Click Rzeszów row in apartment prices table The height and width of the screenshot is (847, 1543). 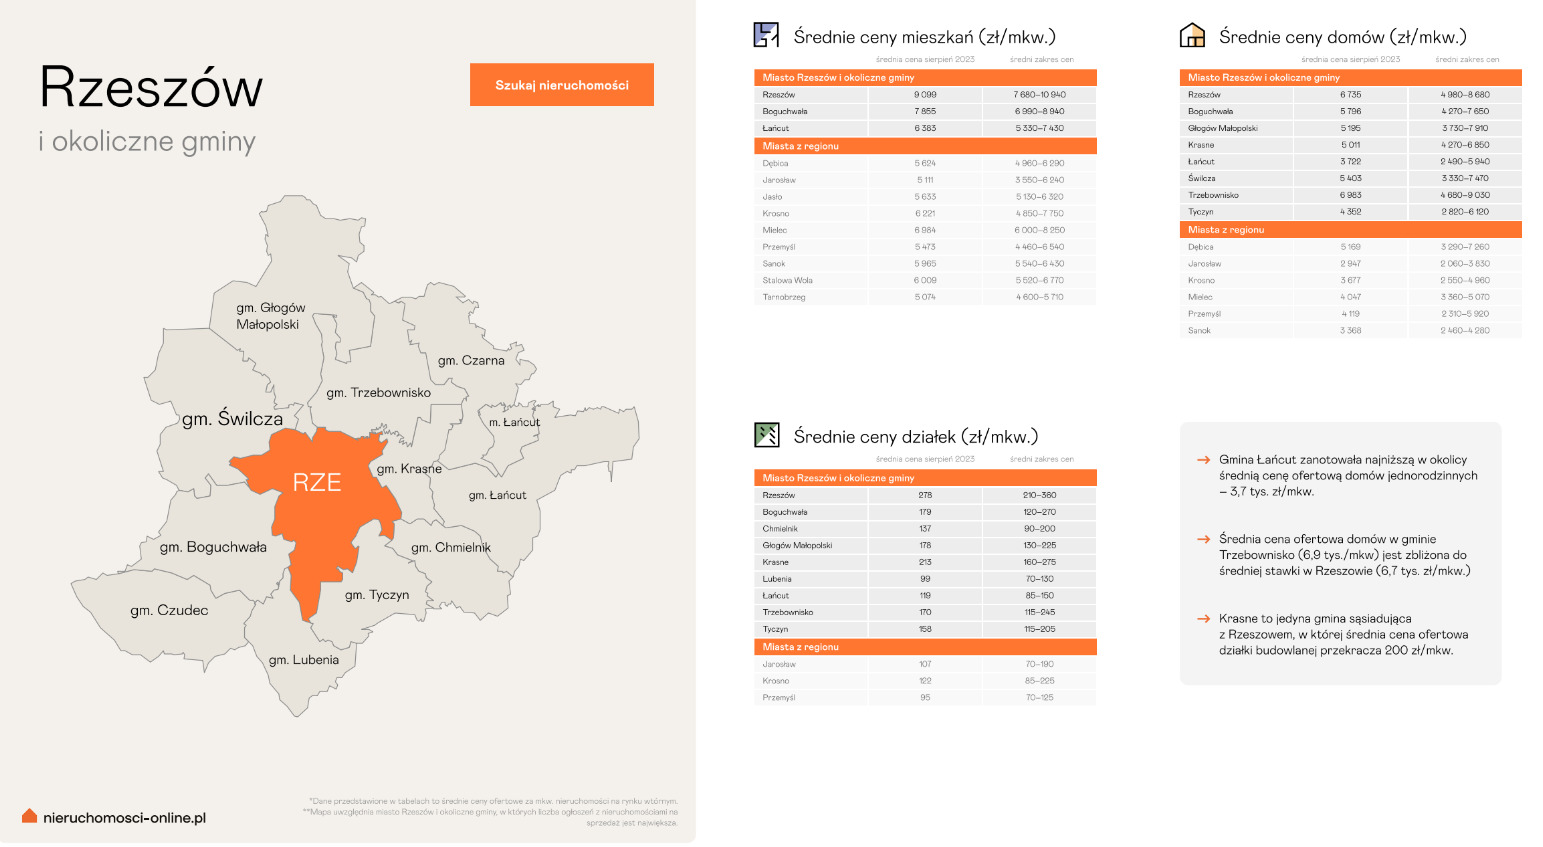[x=925, y=95]
